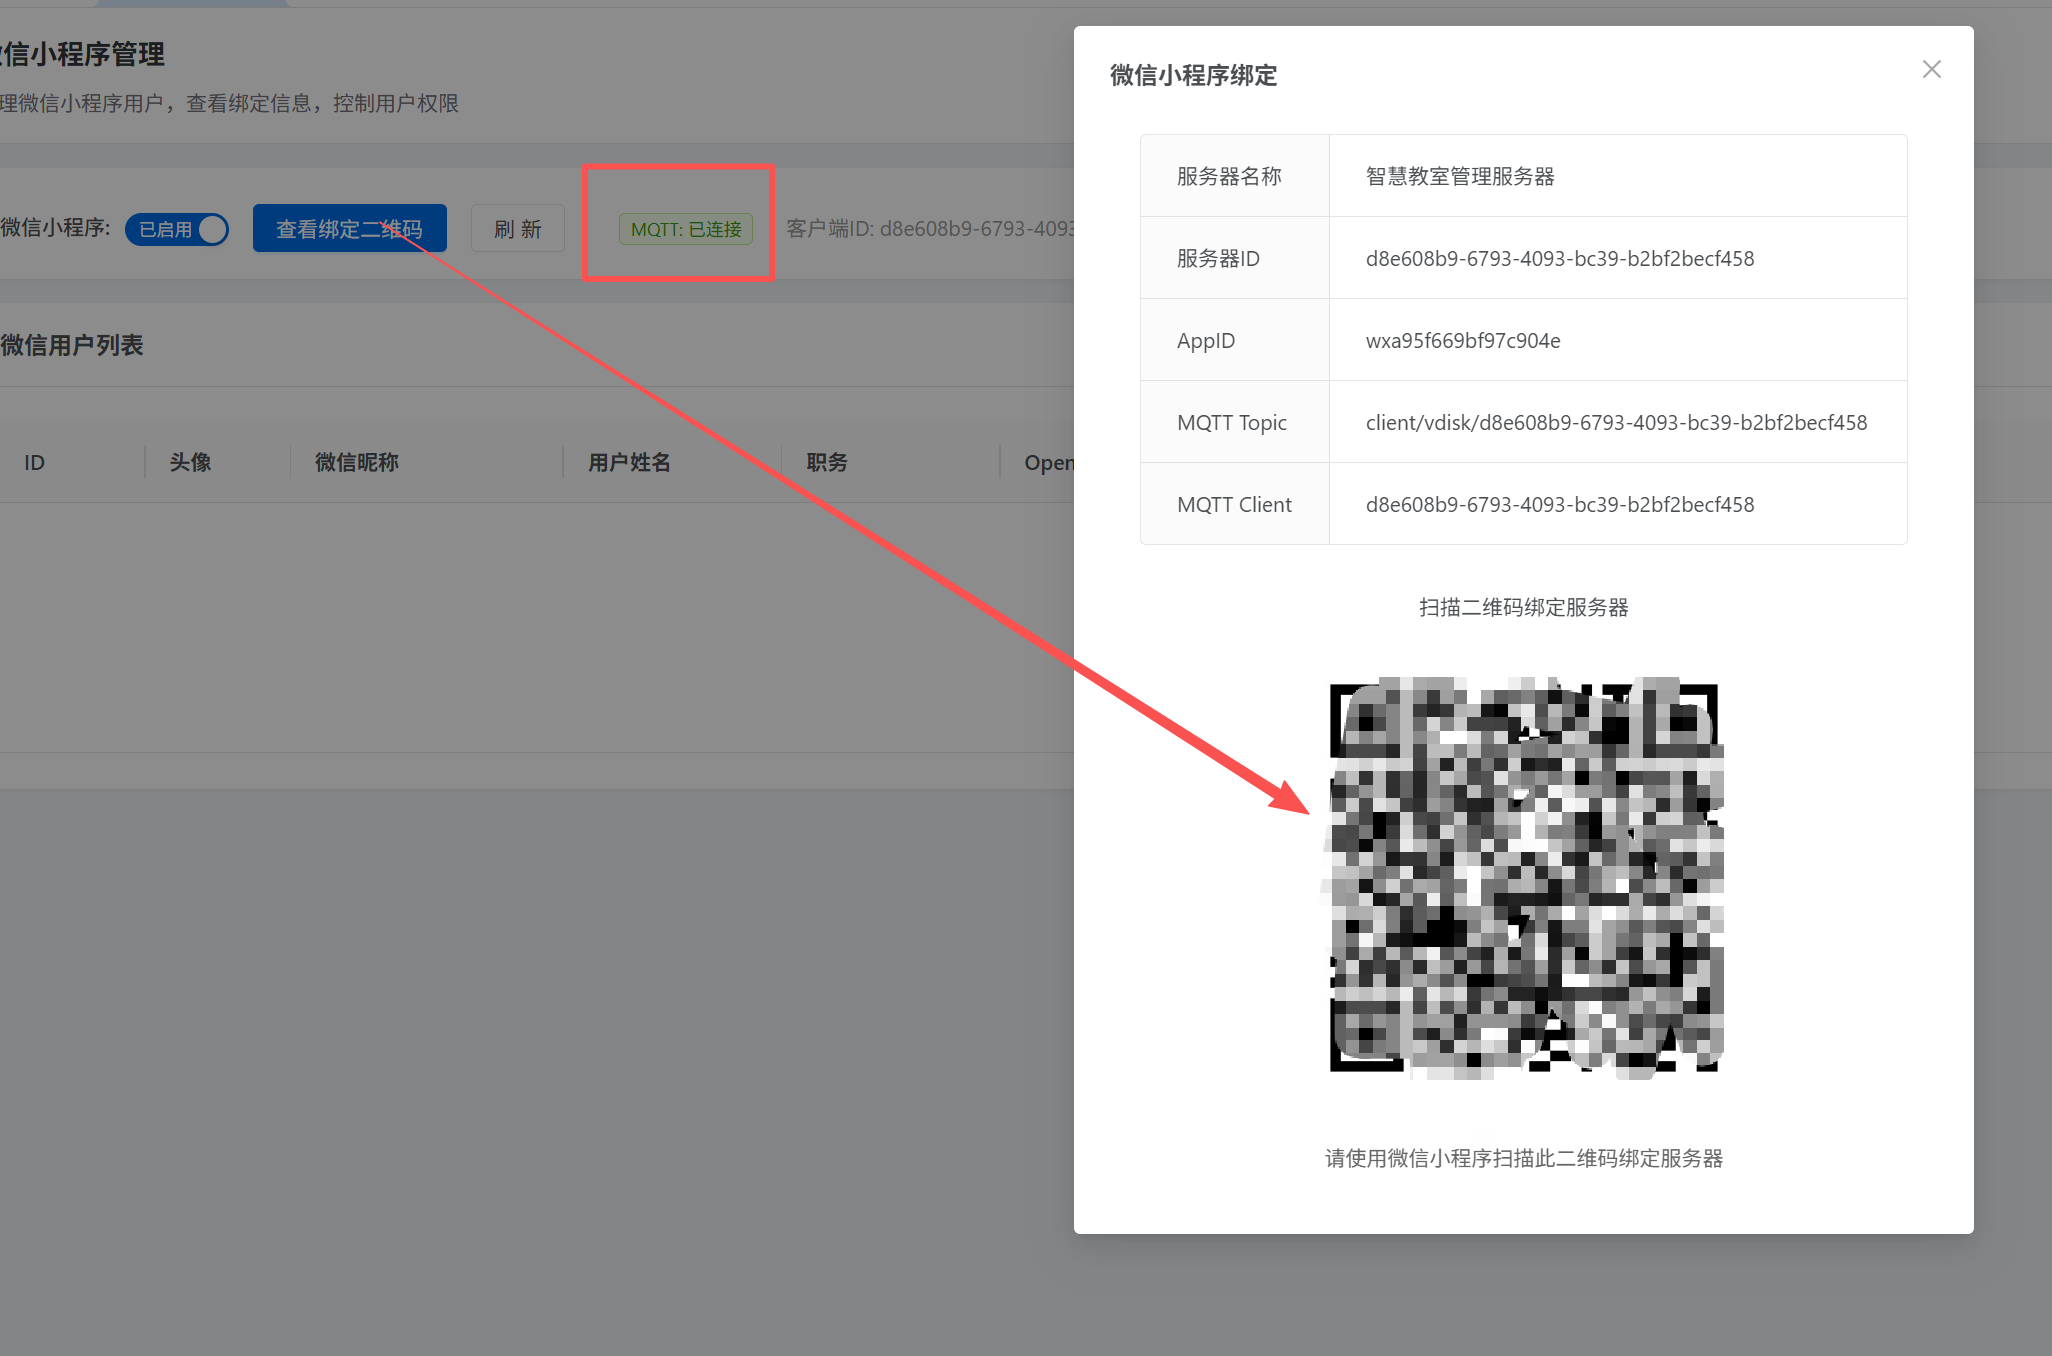Click the ID column header

[x=35, y=462]
